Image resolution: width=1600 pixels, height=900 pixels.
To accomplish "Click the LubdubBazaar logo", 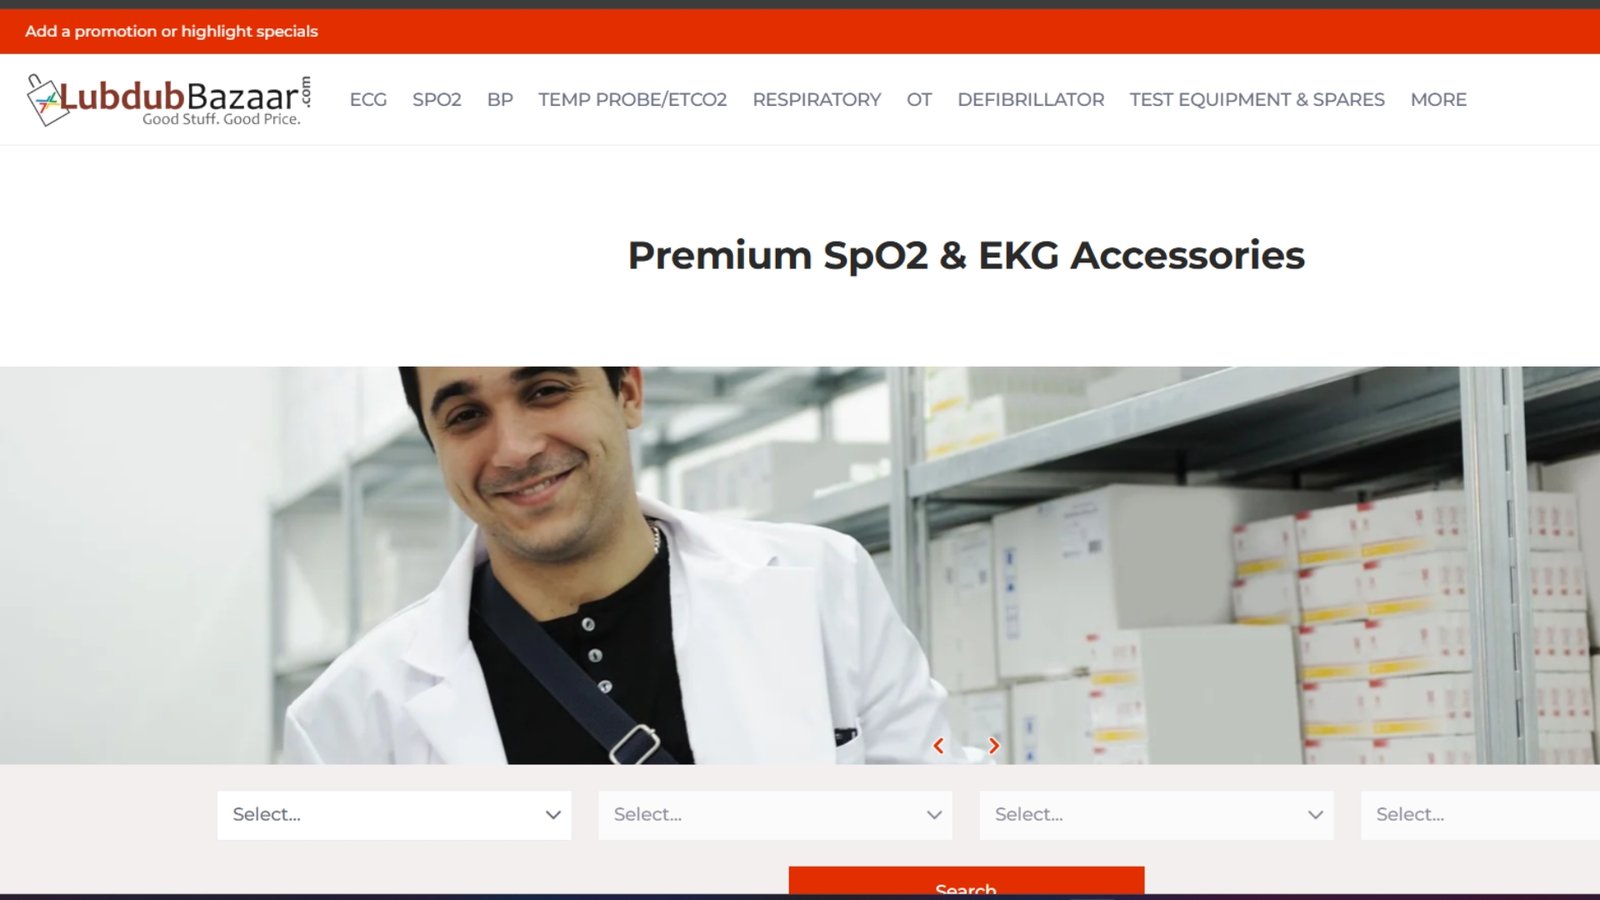I will 169,100.
